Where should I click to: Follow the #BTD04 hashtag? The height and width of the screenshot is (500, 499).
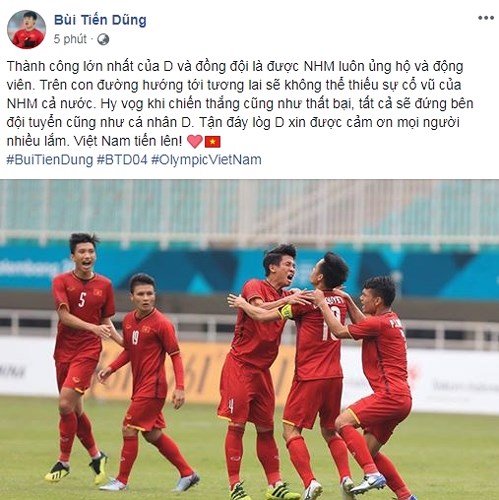[x=122, y=160]
